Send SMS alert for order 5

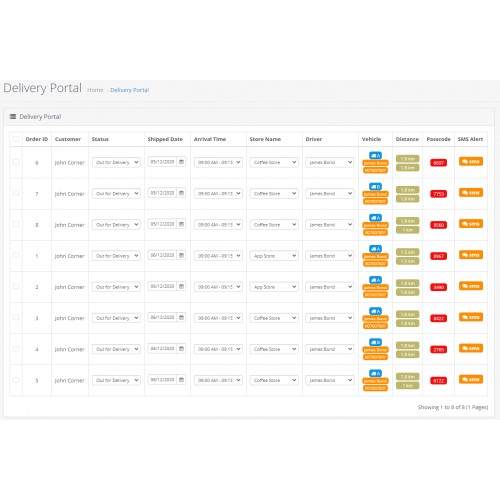(471, 379)
